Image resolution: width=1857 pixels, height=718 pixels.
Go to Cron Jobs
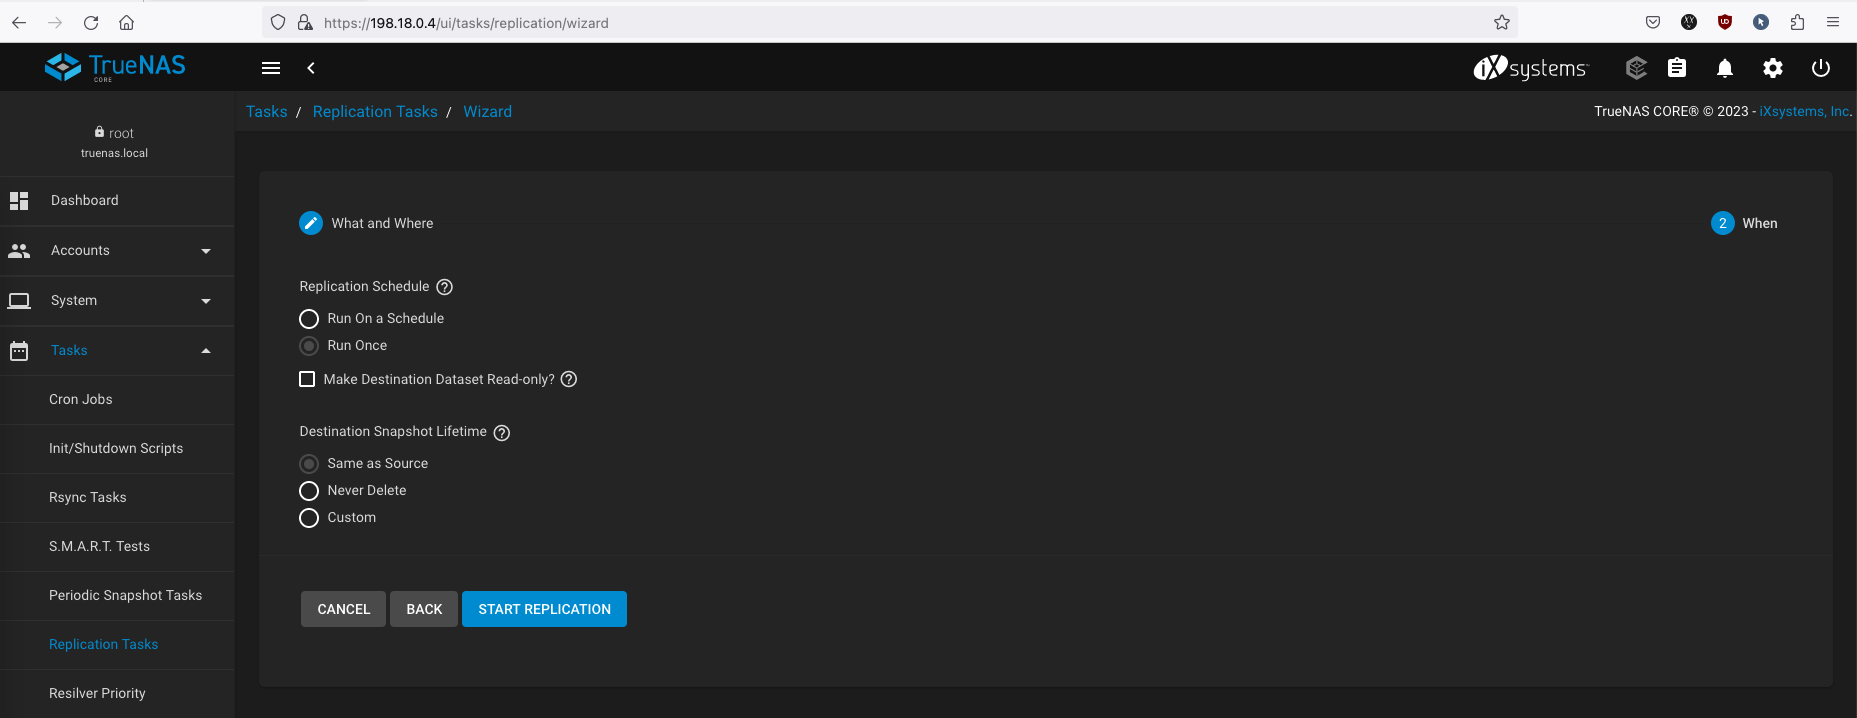click(x=81, y=400)
